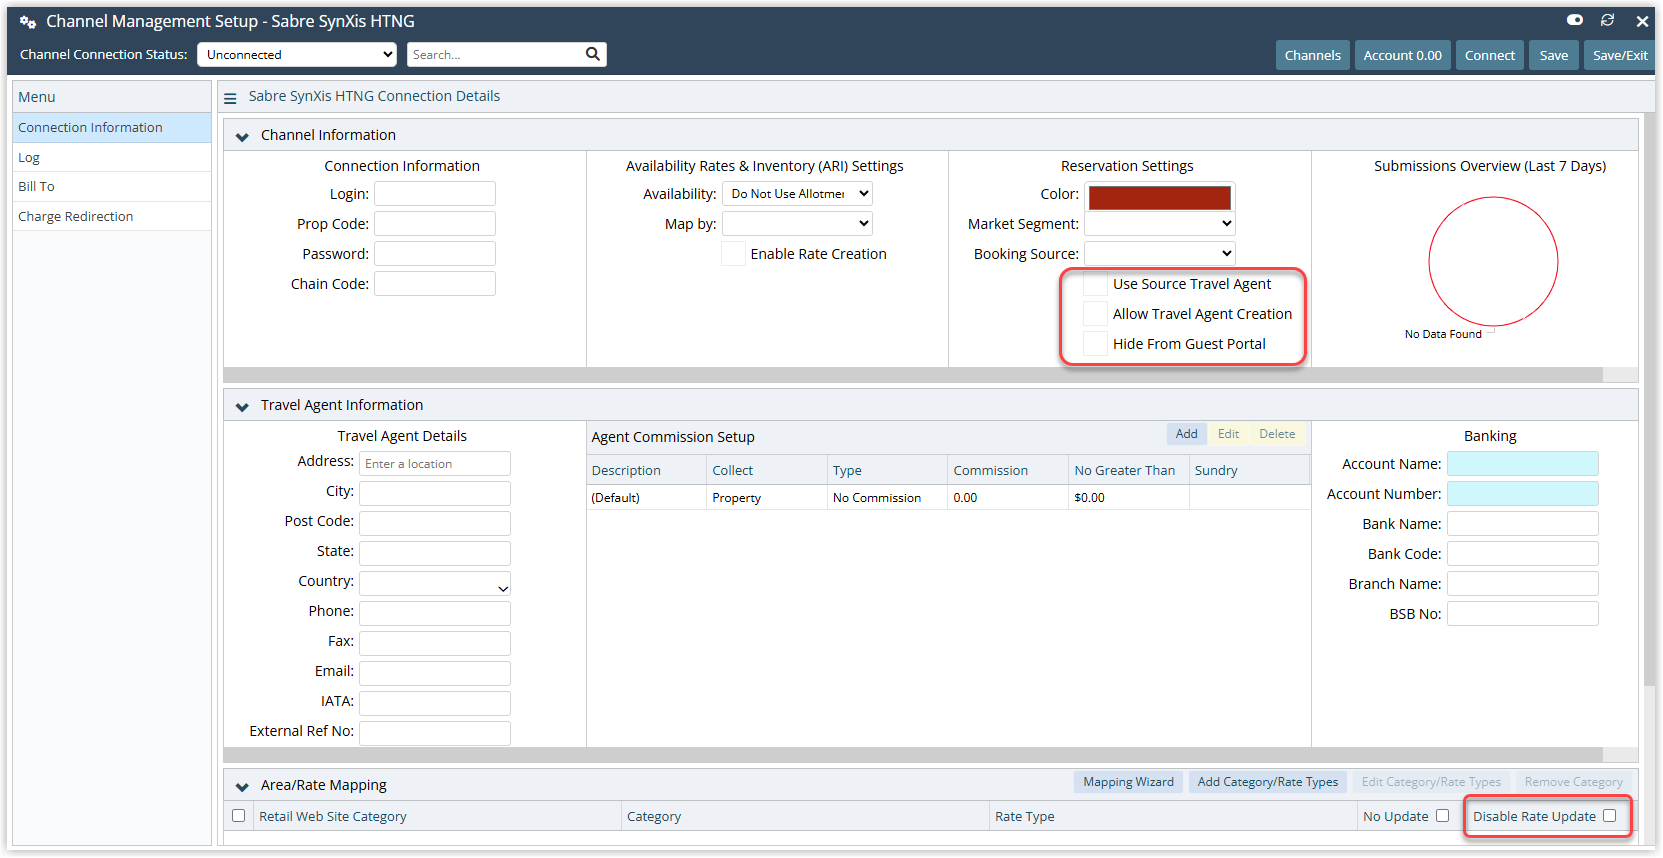The width and height of the screenshot is (1663, 858).
Task: Click the Remove Category button
Action: (x=1573, y=782)
